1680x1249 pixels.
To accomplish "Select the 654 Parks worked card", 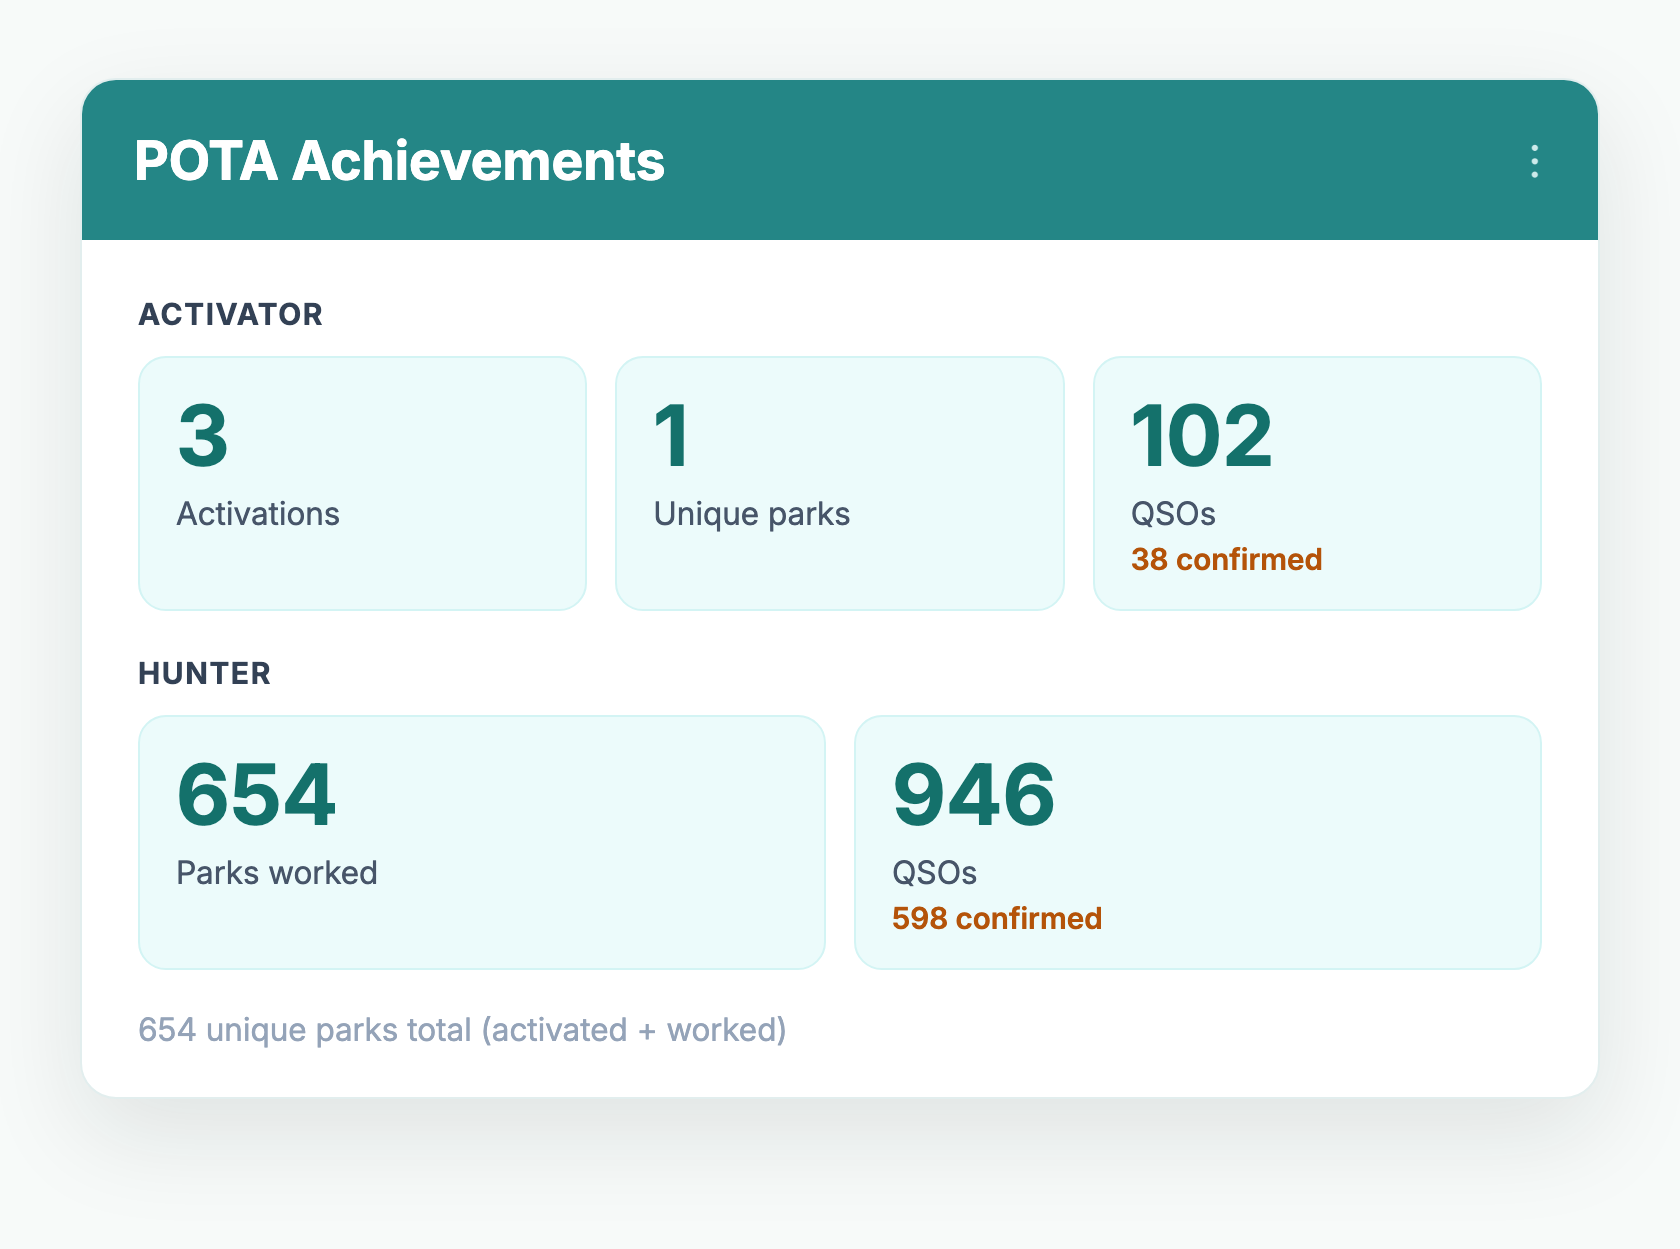I will 482,842.
